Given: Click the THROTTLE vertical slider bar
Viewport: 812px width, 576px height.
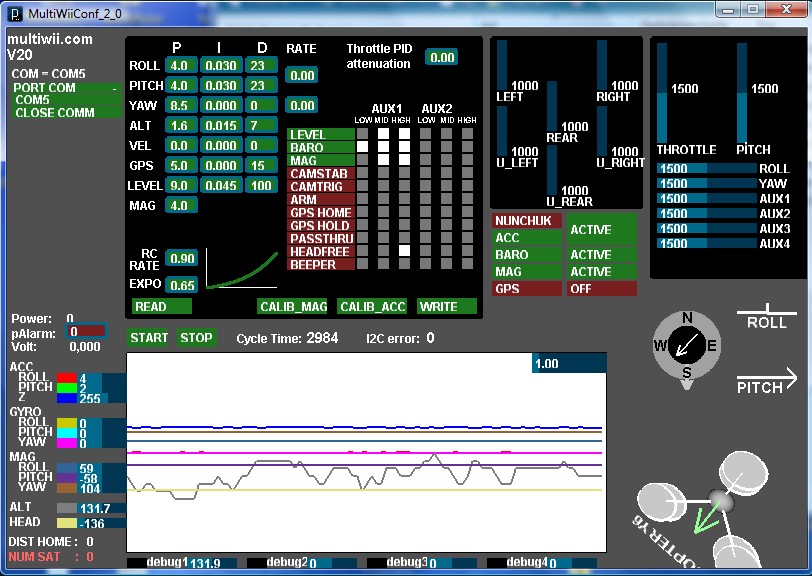Looking at the screenshot, I should tap(662, 93).
